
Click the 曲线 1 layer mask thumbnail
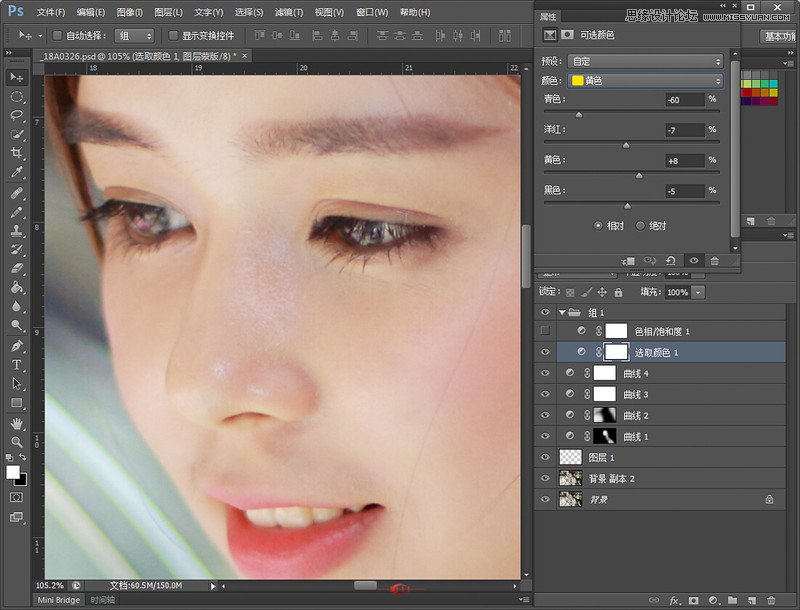click(606, 436)
